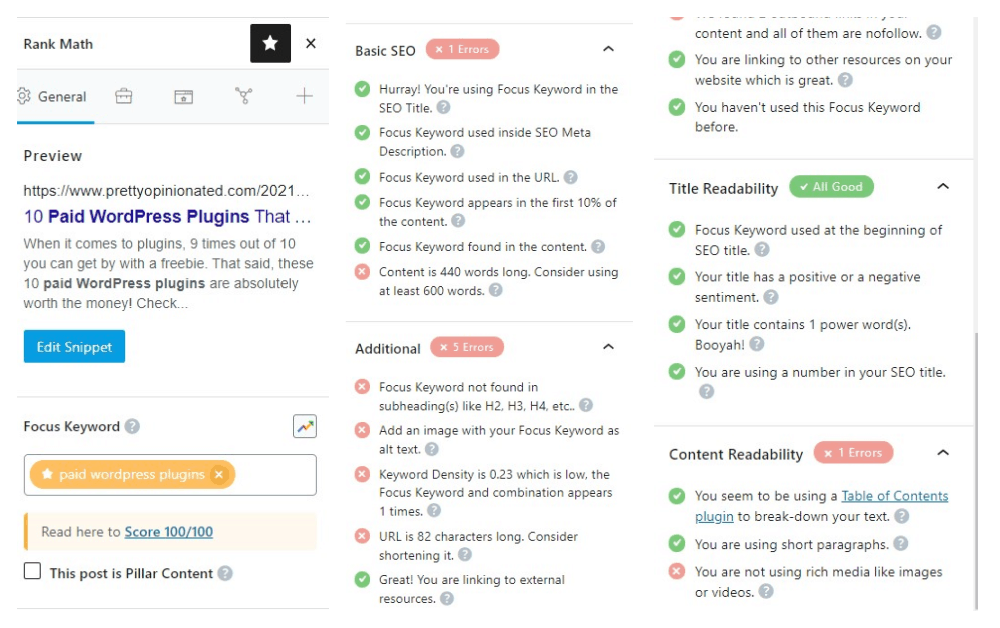
Task: Click the star favorite icon in Rank Math header
Action: coord(270,43)
